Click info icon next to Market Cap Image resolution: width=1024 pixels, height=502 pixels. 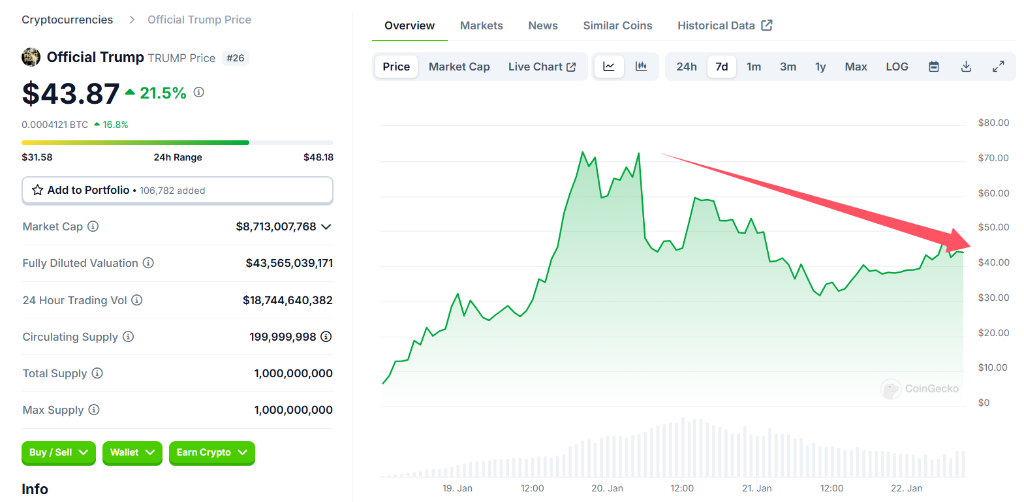click(93, 227)
